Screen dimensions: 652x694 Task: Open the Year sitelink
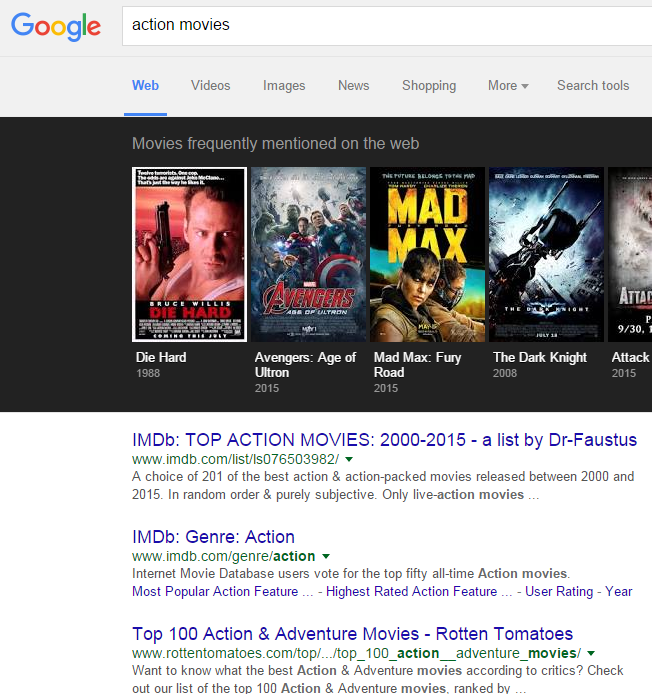click(619, 591)
